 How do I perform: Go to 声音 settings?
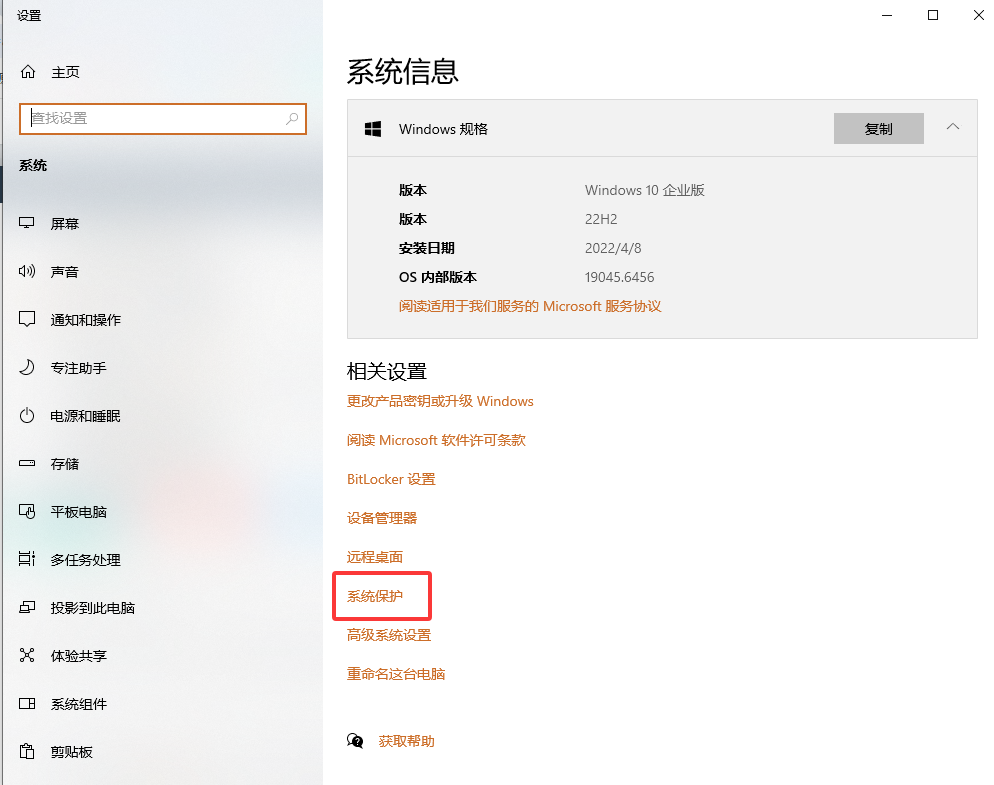(x=65, y=272)
